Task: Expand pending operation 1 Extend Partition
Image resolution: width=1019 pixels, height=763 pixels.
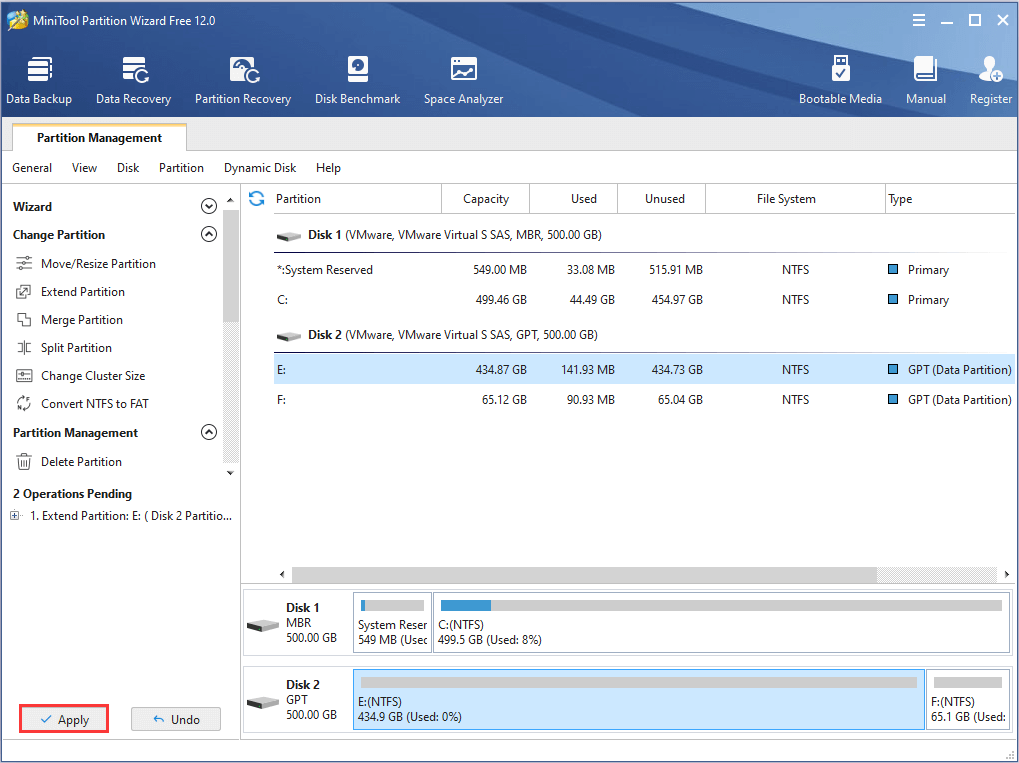Action: pyautogui.click(x=14, y=515)
